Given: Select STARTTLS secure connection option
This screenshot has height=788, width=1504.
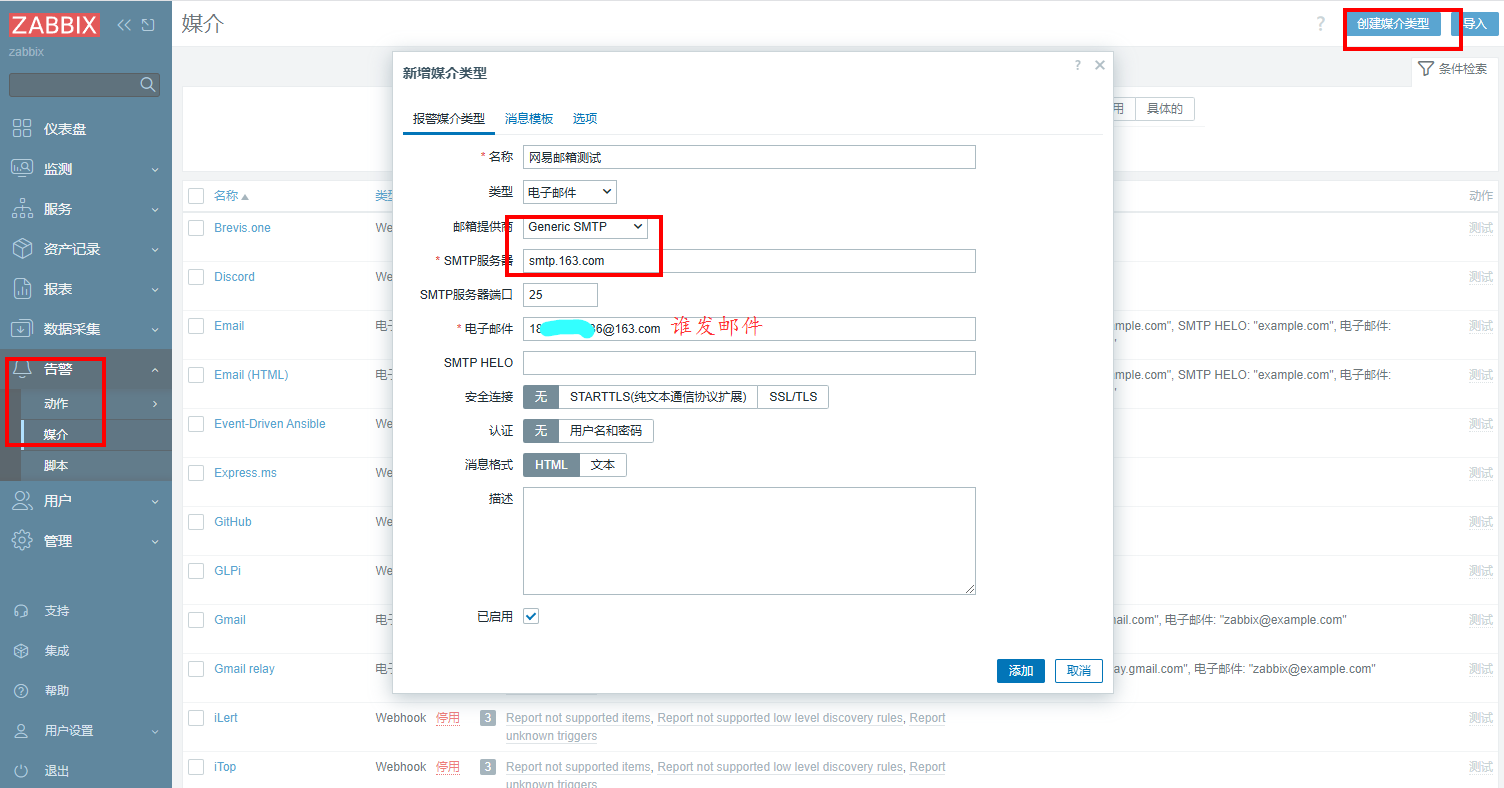Looking at the screenshot, I should (658, 397).
